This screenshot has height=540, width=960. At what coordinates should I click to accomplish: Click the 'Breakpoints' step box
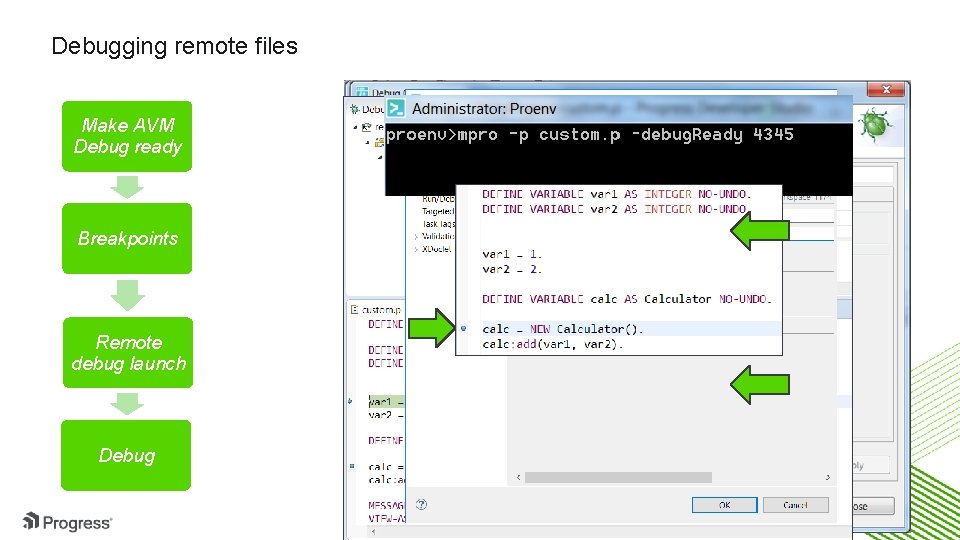coord(127,238)
